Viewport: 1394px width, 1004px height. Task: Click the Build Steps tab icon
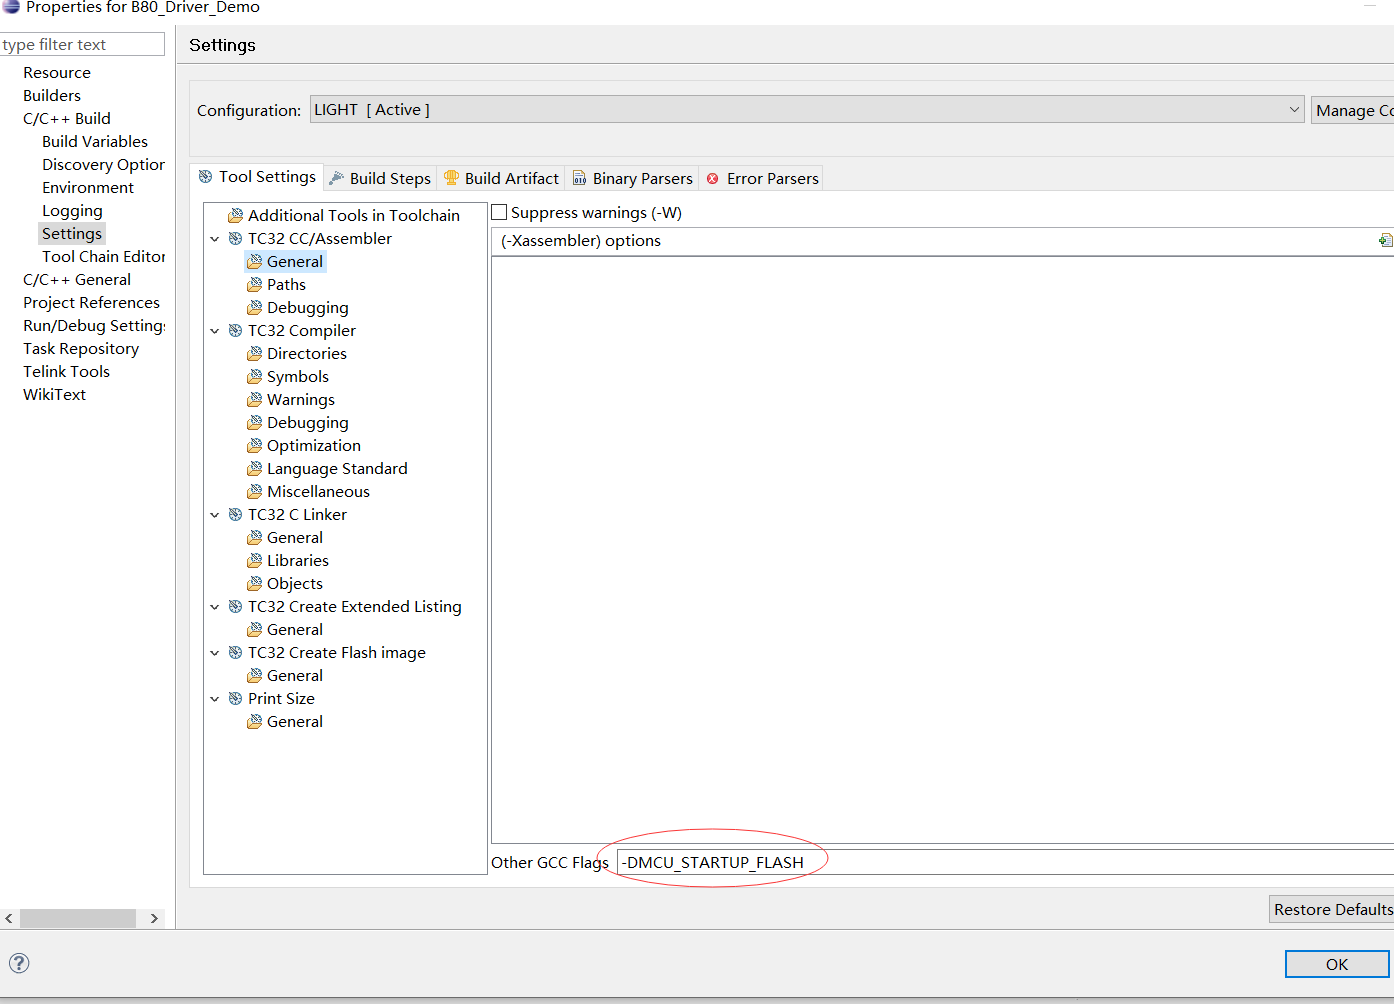point(337,178)
